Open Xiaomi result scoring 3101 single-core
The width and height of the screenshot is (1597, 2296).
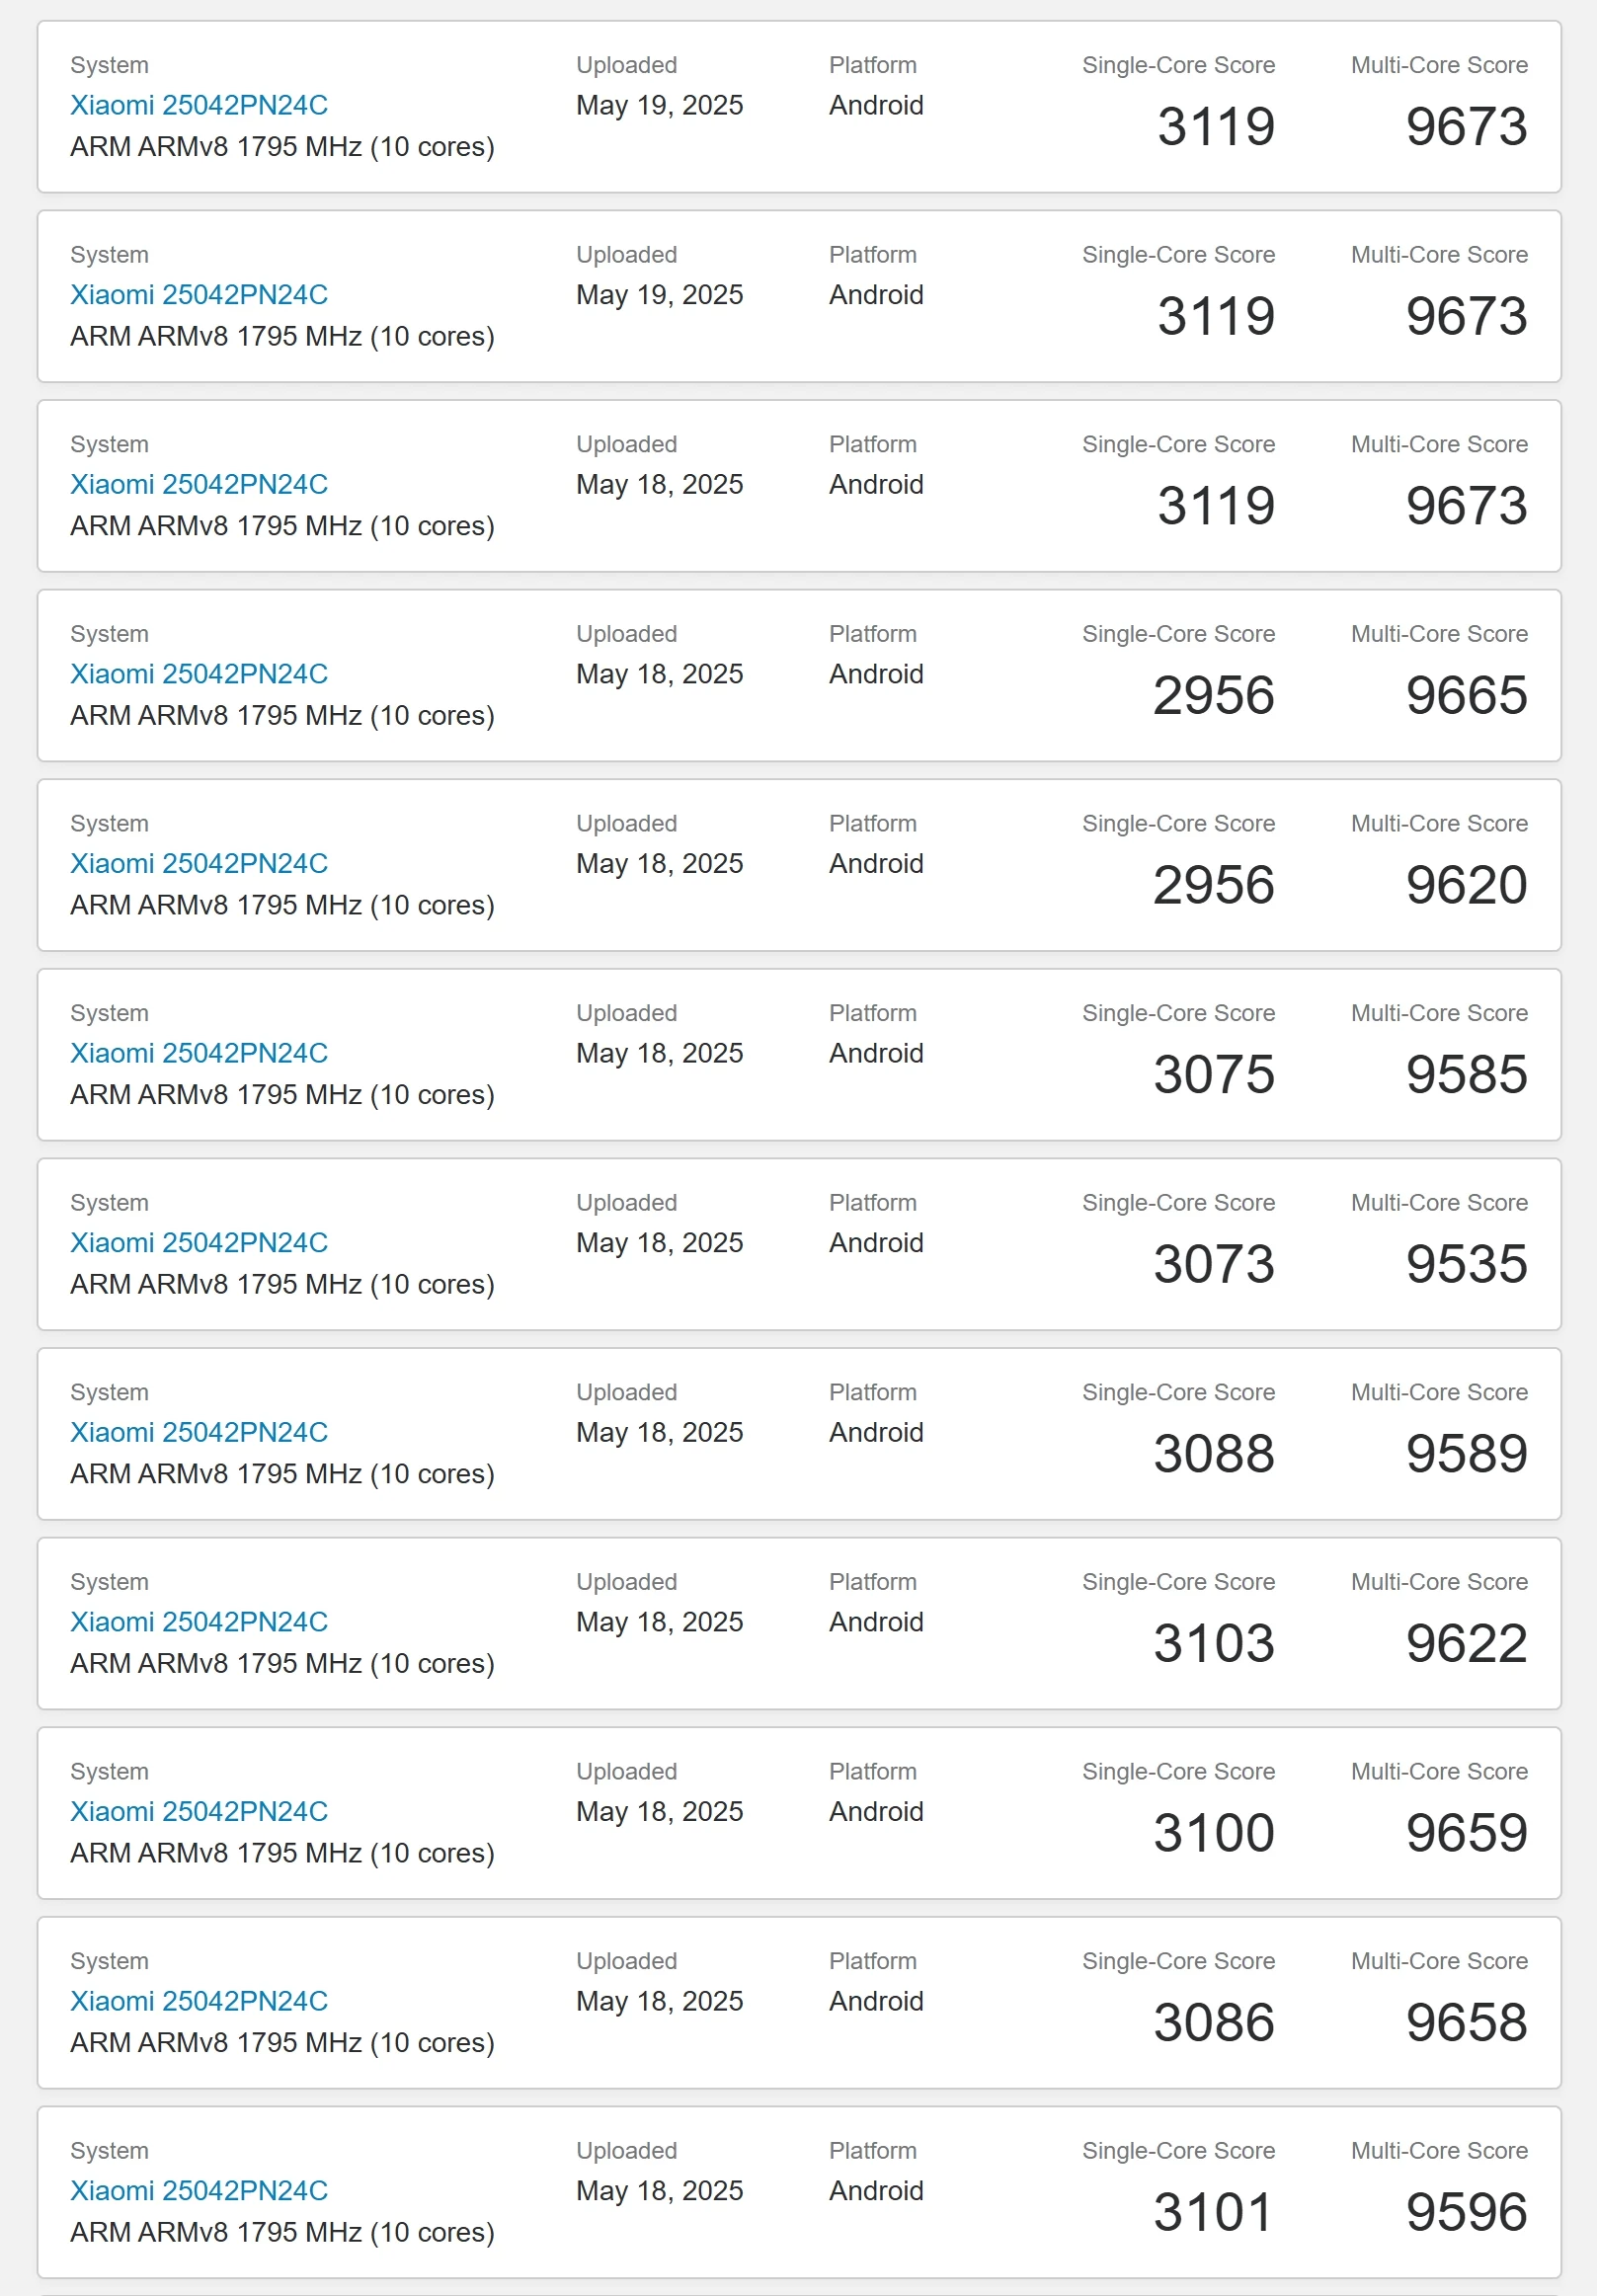point(198,2190)
